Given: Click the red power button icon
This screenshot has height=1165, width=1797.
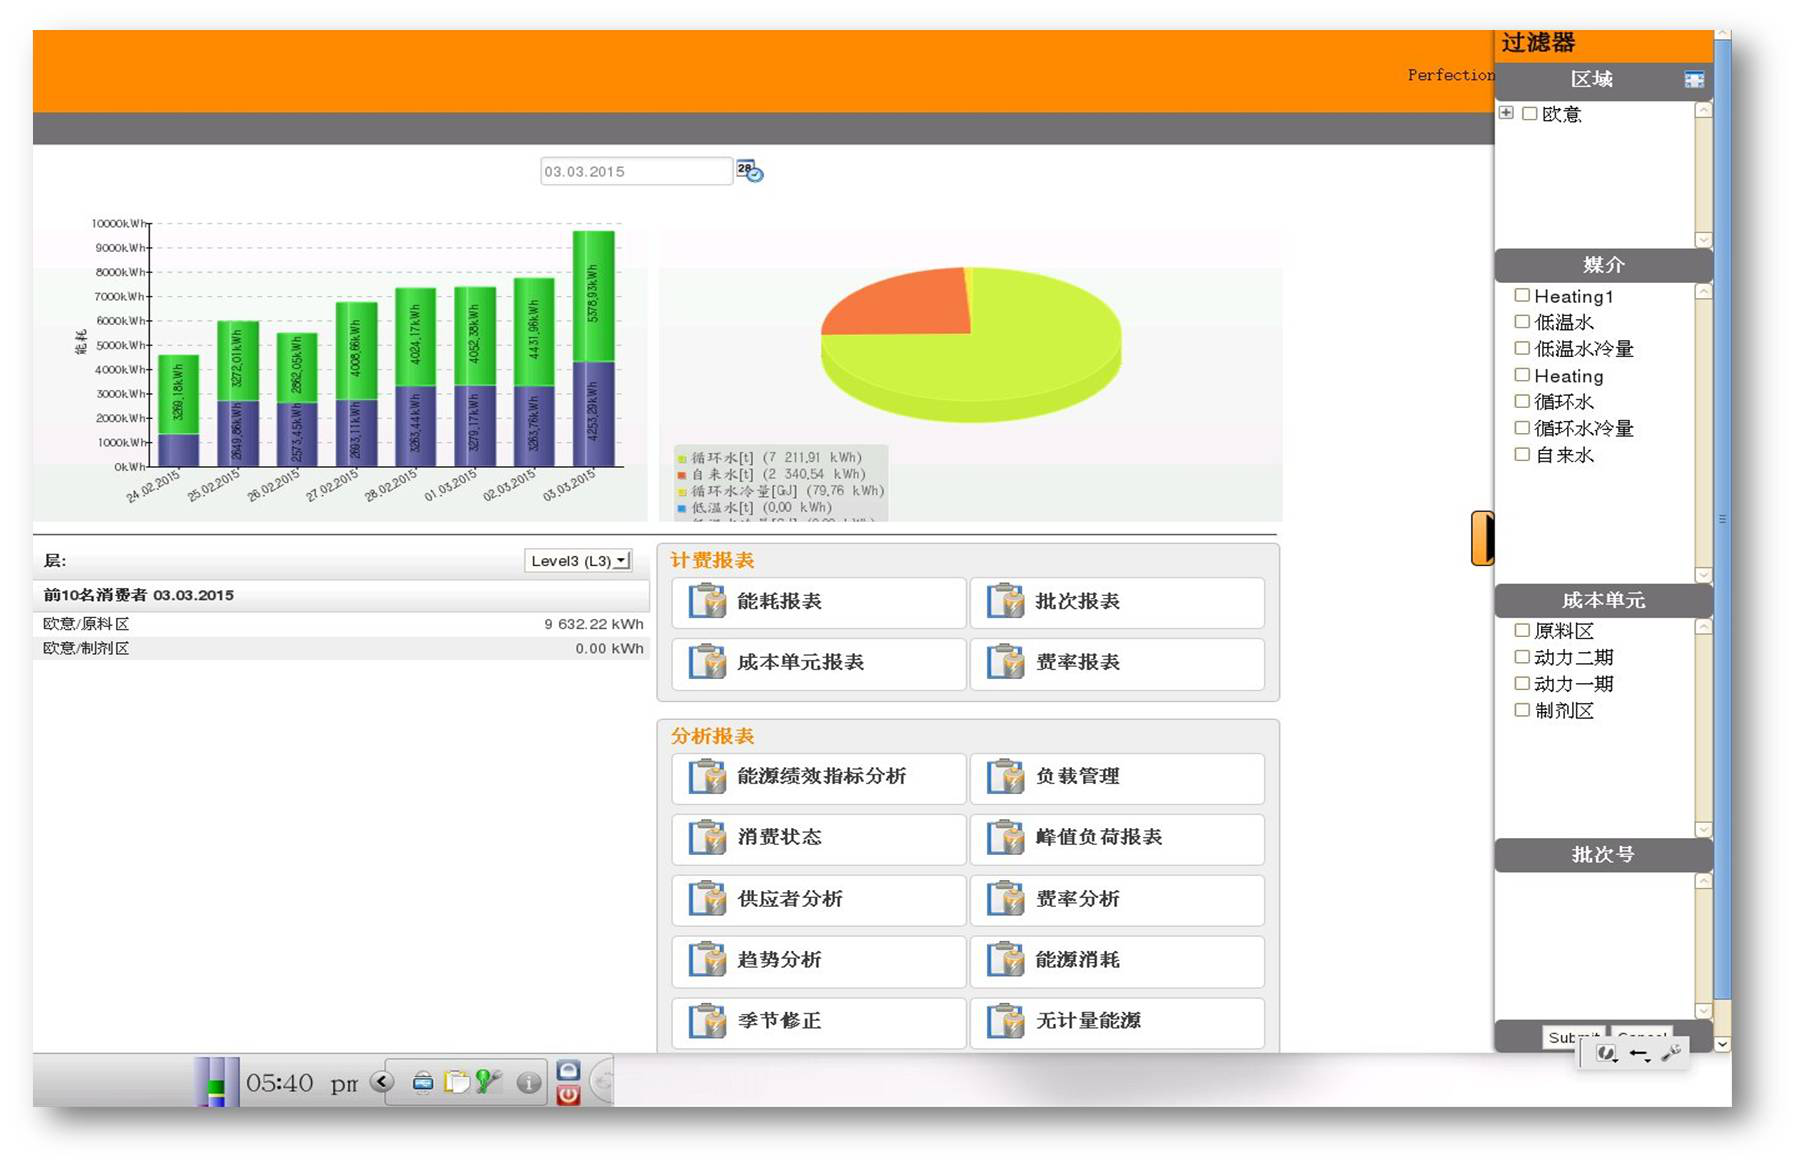Looking at the screenshot, I should click(x=568, y=1095).
